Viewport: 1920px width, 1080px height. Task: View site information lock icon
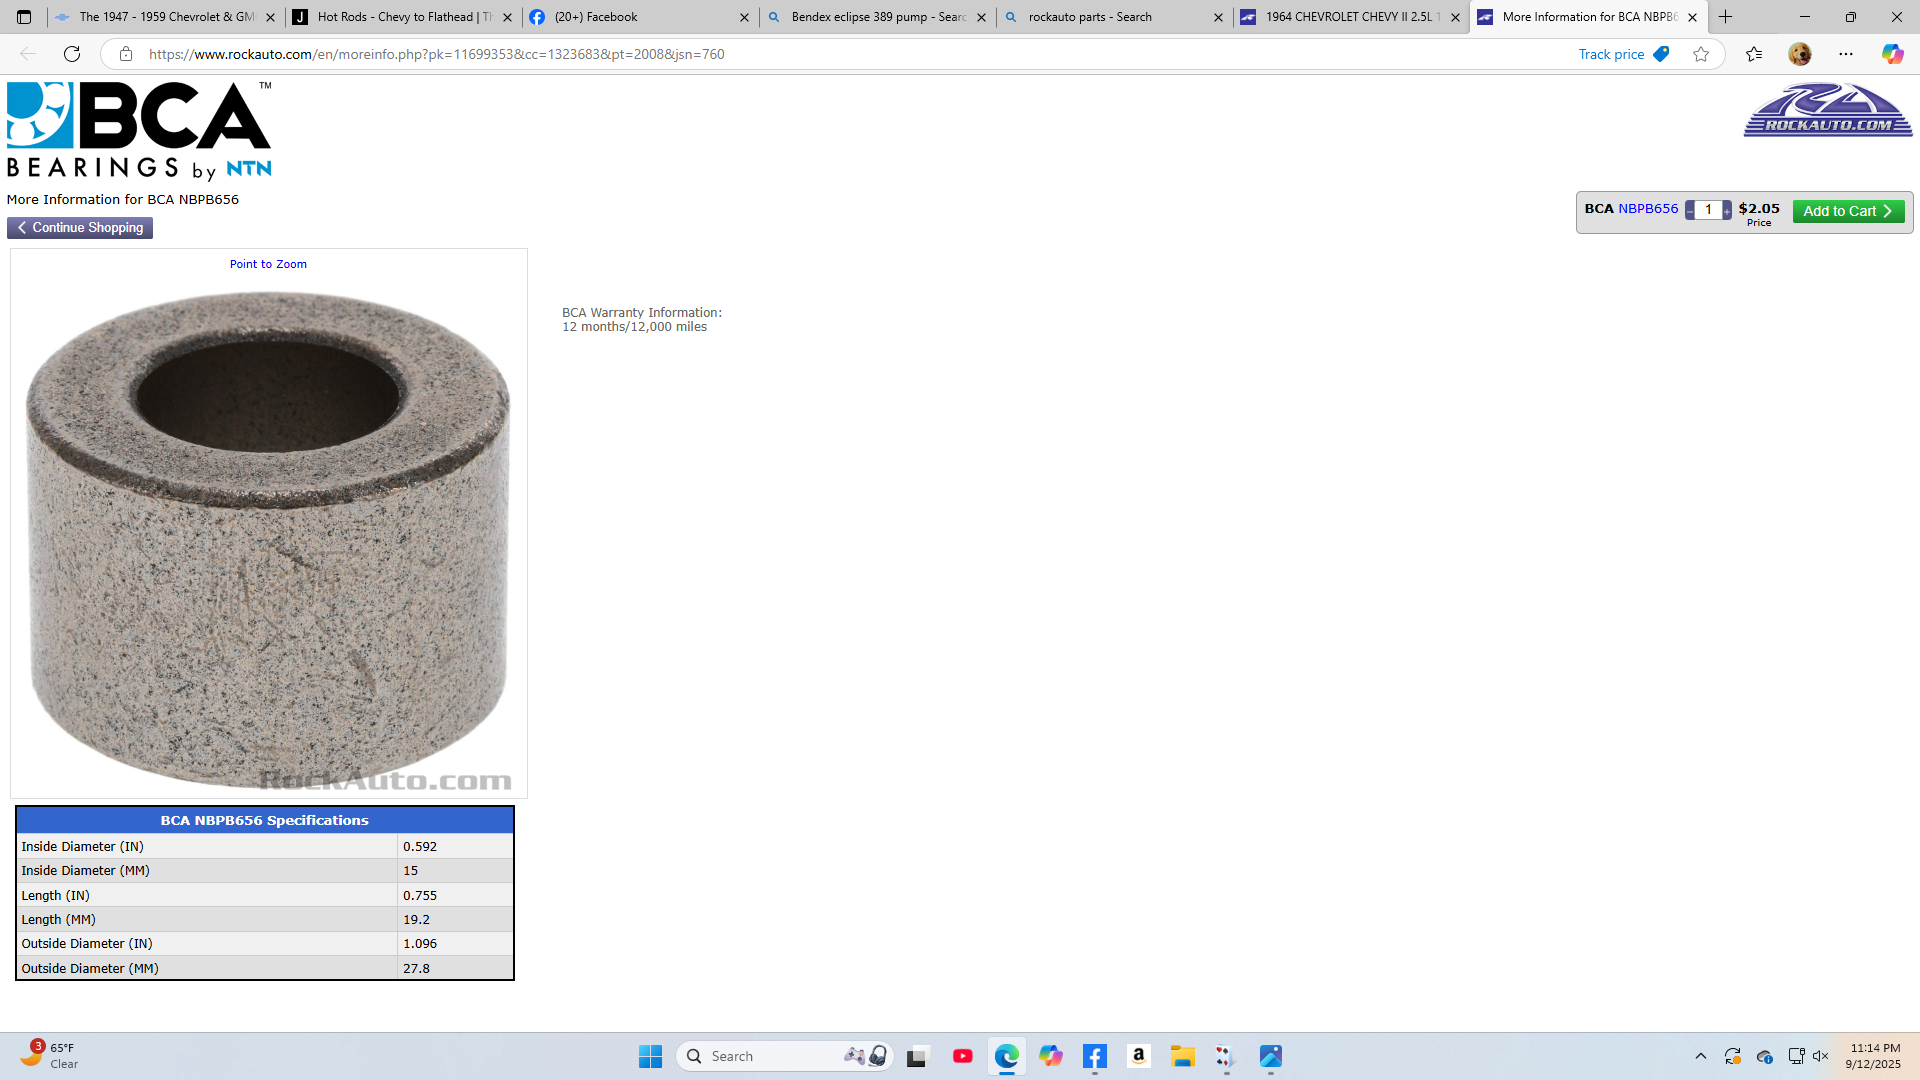tap(126, 54)
